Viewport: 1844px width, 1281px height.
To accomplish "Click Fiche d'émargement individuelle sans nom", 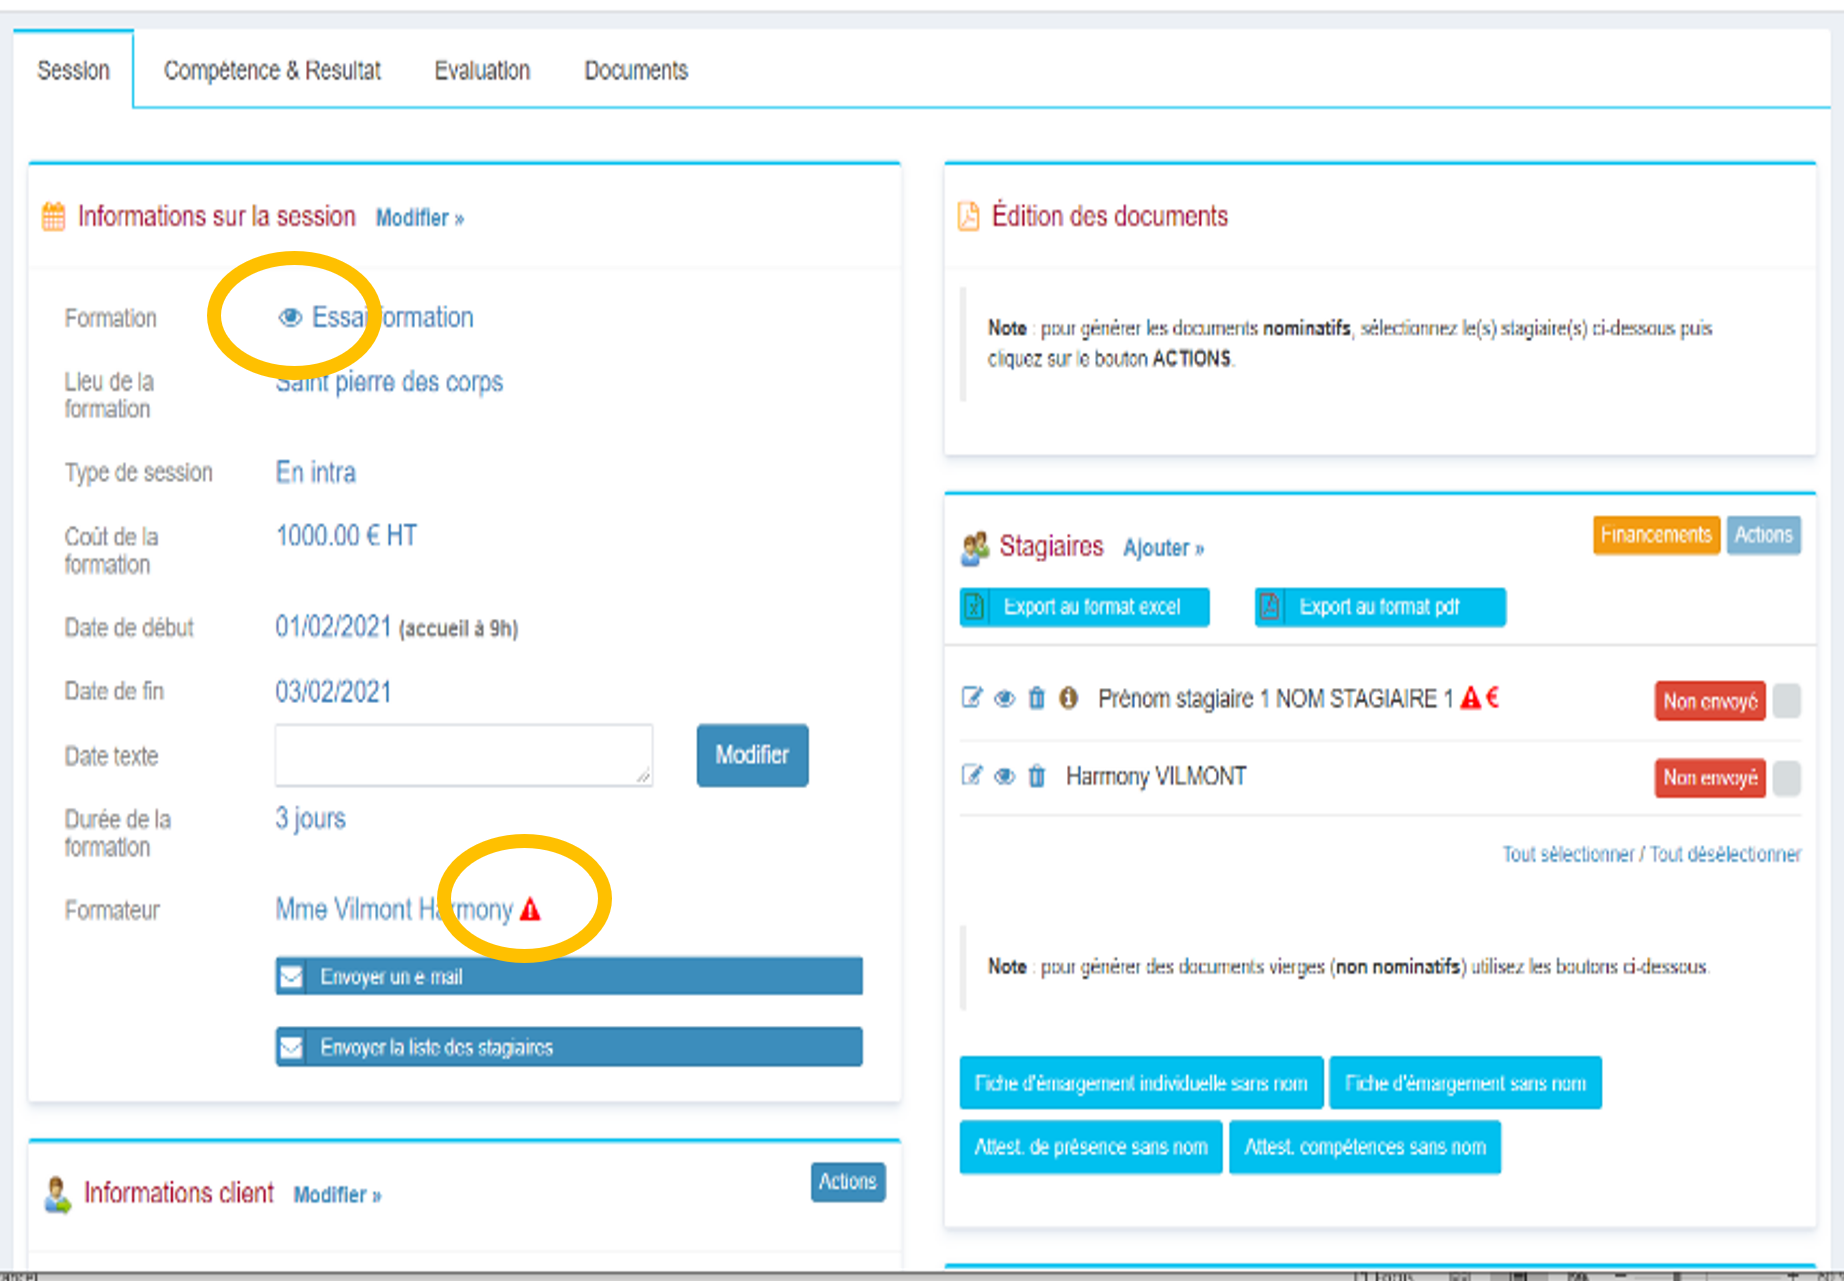I will (x=1141, y=1083).
